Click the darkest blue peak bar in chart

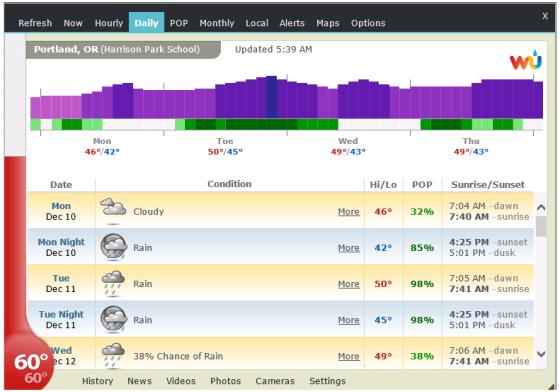[x=271, y=97]
